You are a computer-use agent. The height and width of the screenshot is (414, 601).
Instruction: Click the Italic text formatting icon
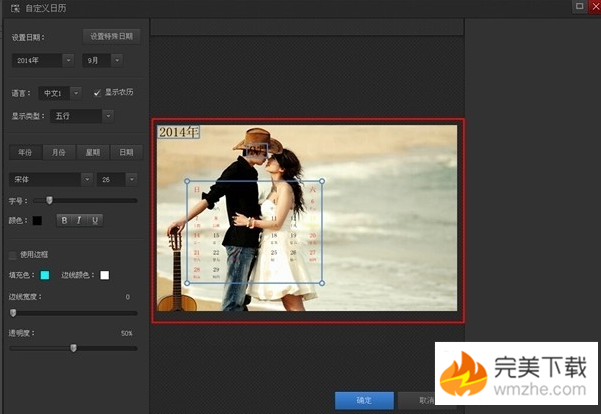point(80,220)
